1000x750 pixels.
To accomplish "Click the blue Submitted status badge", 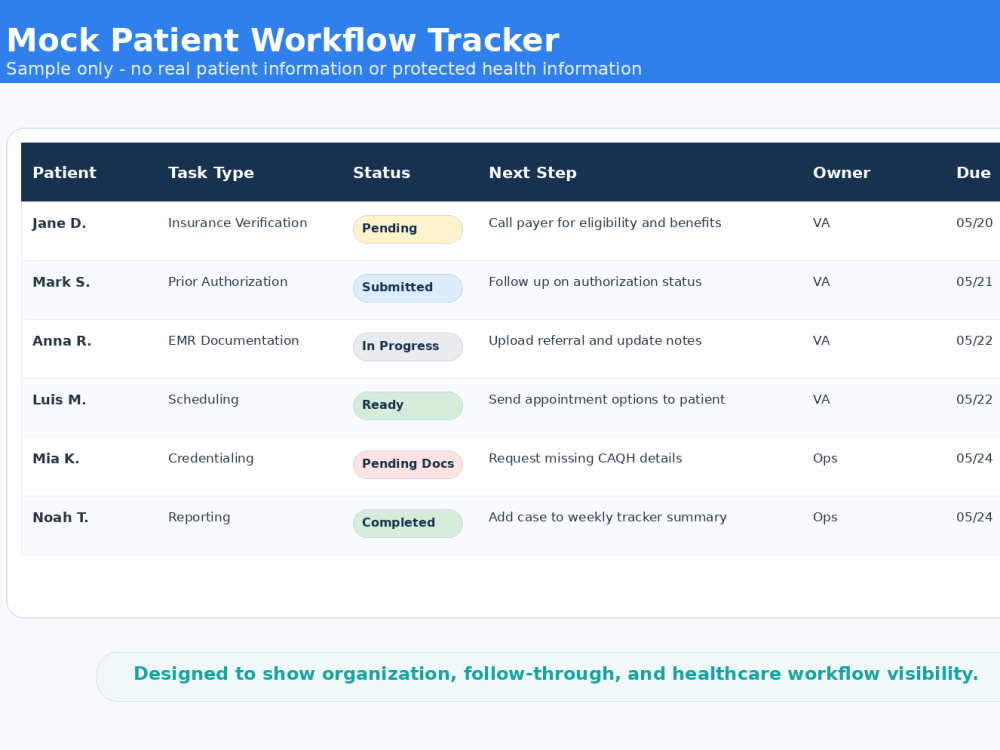I will (x=408, y=288).
